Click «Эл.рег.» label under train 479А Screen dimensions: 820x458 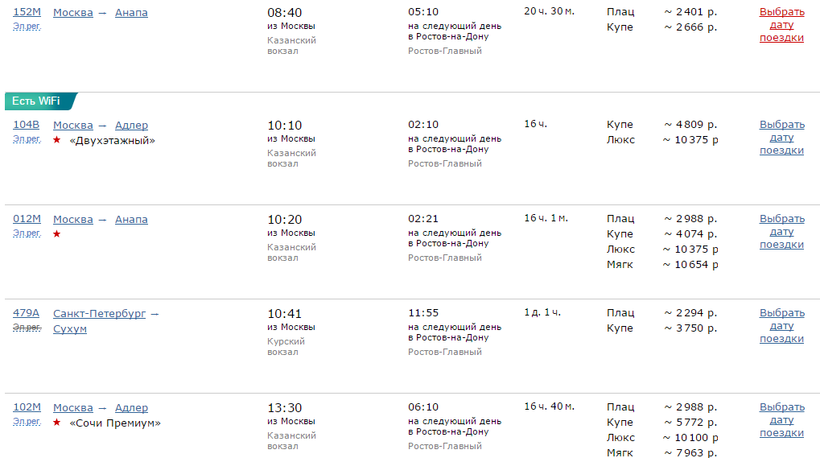click(x=27, y=328)
